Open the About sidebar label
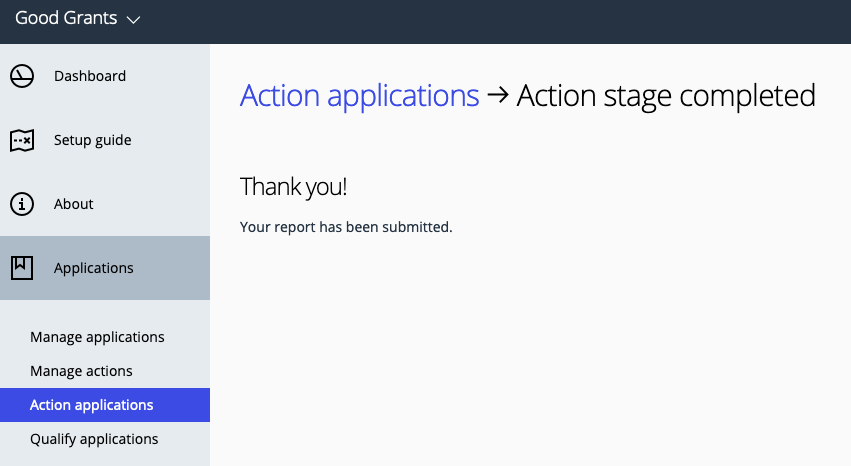The image size is (851, 466). (73, 204)
